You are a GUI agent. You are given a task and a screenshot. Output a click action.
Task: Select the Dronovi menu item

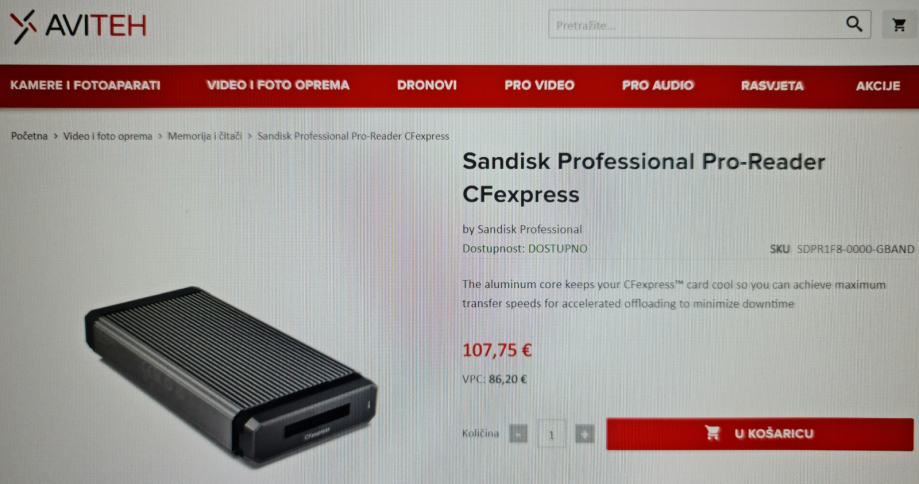(x=427, y=86)
